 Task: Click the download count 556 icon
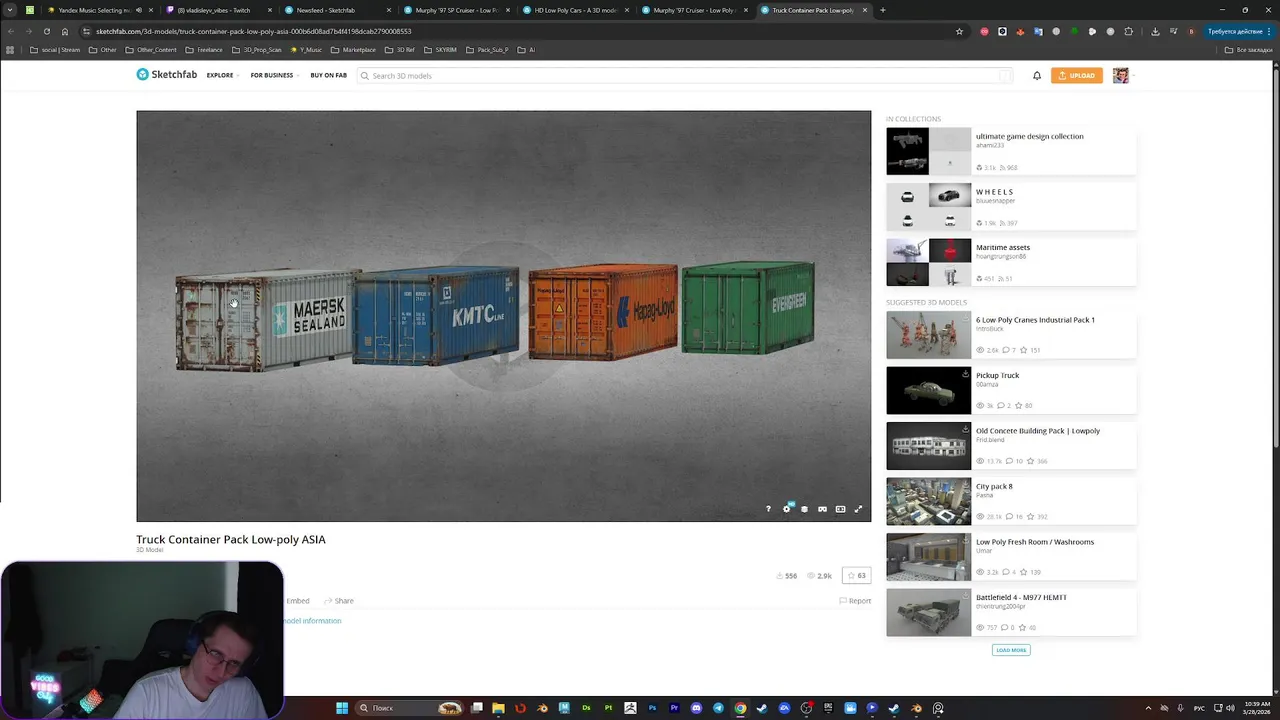pos(780,576)
